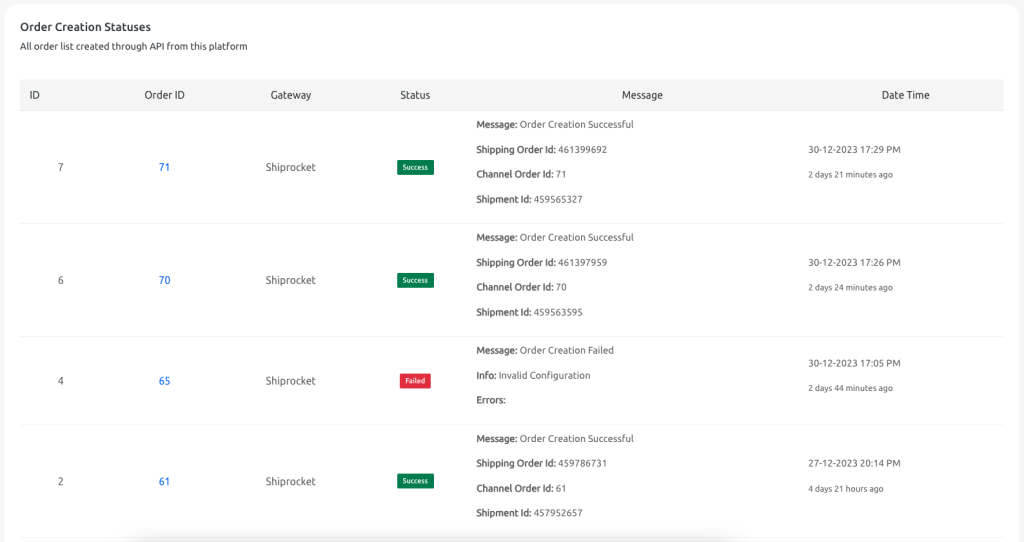Select the Gateway column header

click(291, 95)
